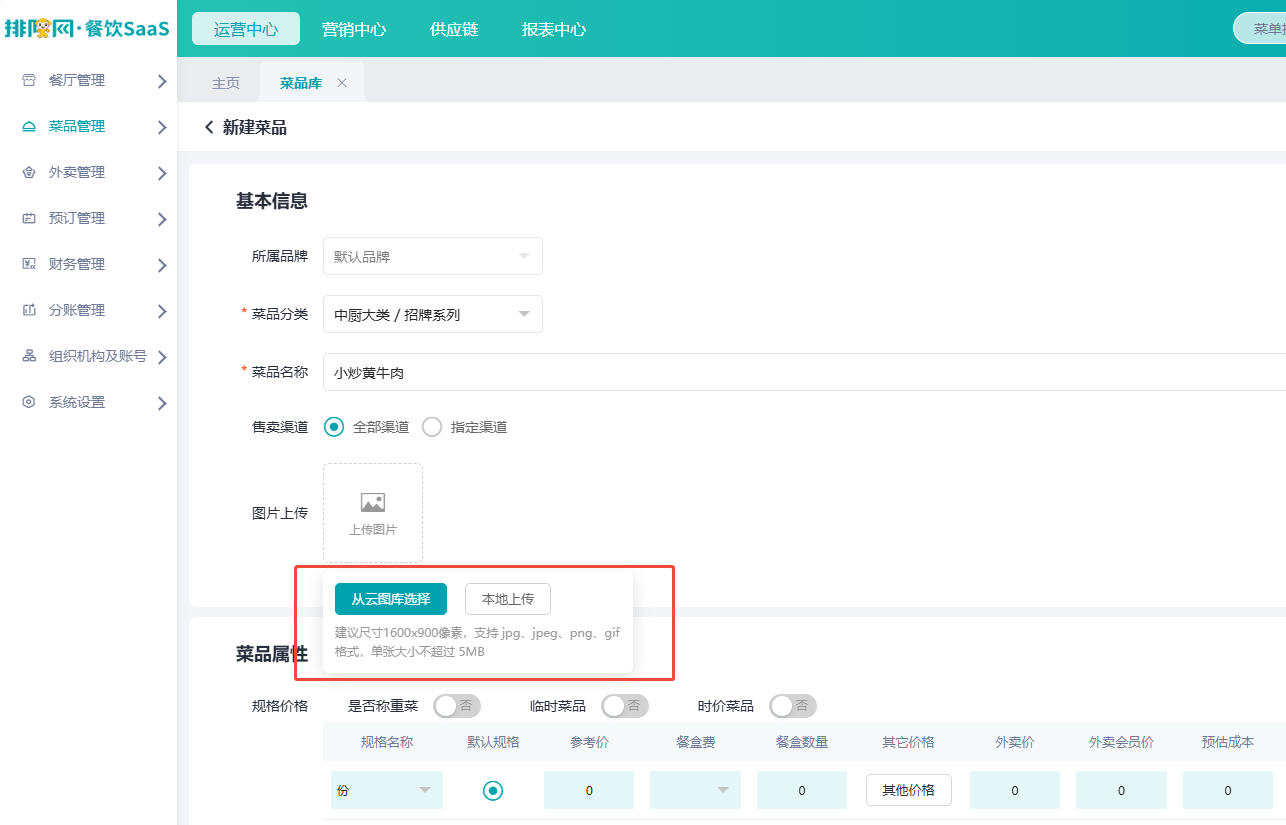This screenshot has height=825, width=1286.
Task: Click the 组织机构及账号 org icon
Action: (29, 356)
